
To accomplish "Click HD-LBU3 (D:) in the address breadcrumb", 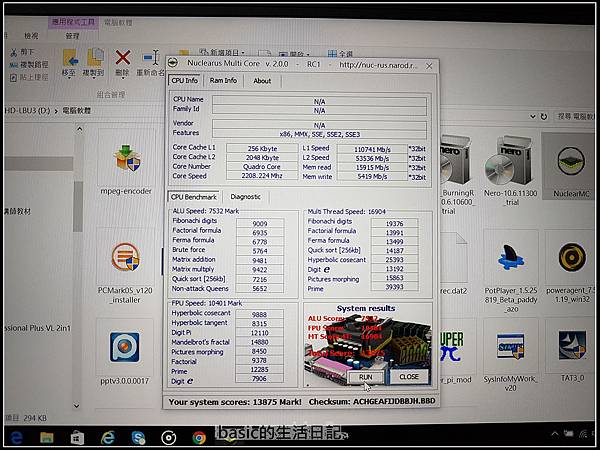I will pyautogui.click(x=27, y=111).
